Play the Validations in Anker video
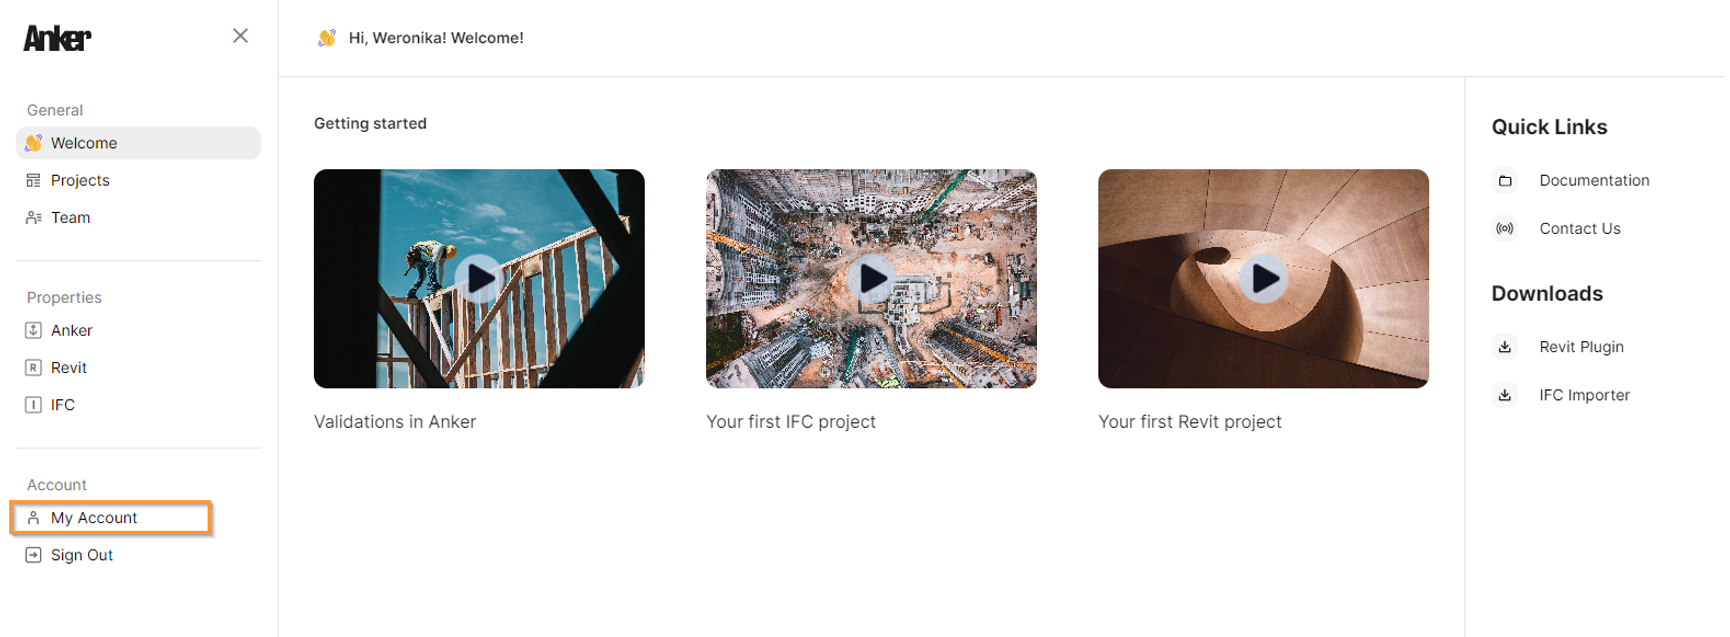The image size is (1730, 637). pos(479,278)
